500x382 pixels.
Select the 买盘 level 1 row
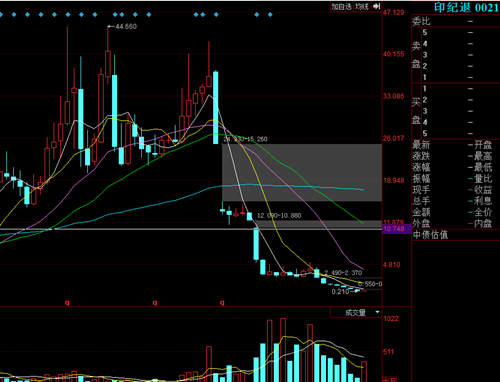pos(460,89)
